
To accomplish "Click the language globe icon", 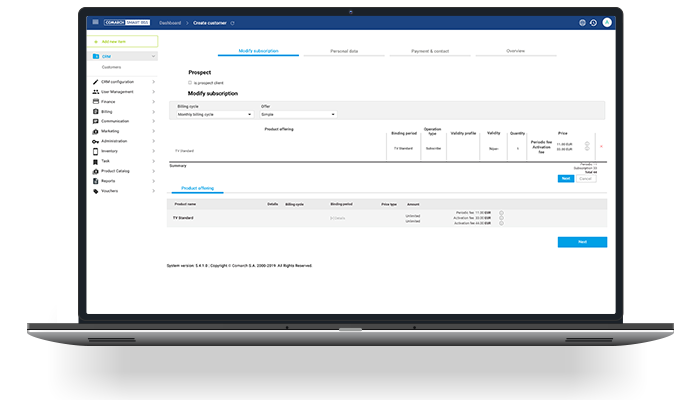I will [x=582, y=22].
